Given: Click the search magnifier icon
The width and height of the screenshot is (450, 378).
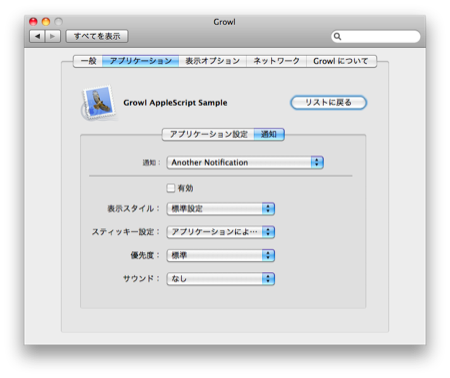Looking at the screenshot, I should pyautogui.click(x=337, y=36).
